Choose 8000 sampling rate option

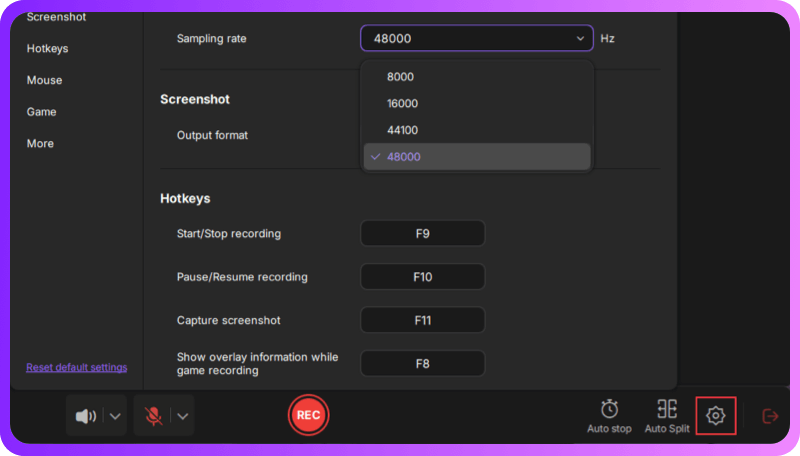pyautogui.click(x=477, y=77)
